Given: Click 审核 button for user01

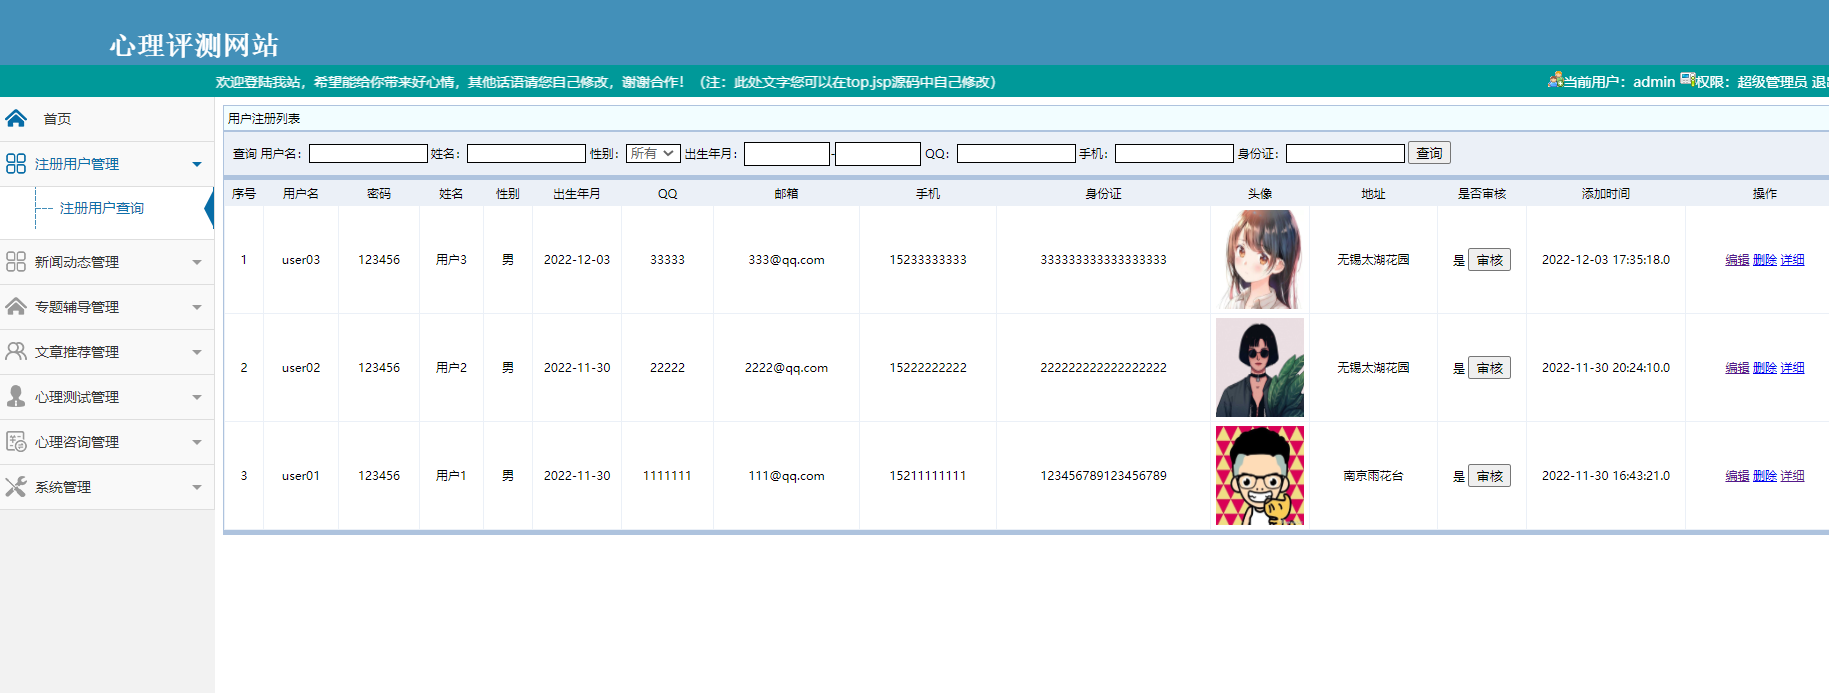Looking at the screenshot, I should [x=1489, y=476].
